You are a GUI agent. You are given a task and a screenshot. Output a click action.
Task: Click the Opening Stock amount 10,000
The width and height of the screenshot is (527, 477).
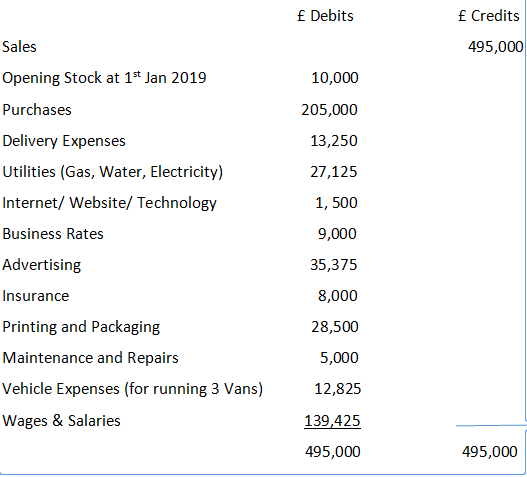[x=335, y=78]
